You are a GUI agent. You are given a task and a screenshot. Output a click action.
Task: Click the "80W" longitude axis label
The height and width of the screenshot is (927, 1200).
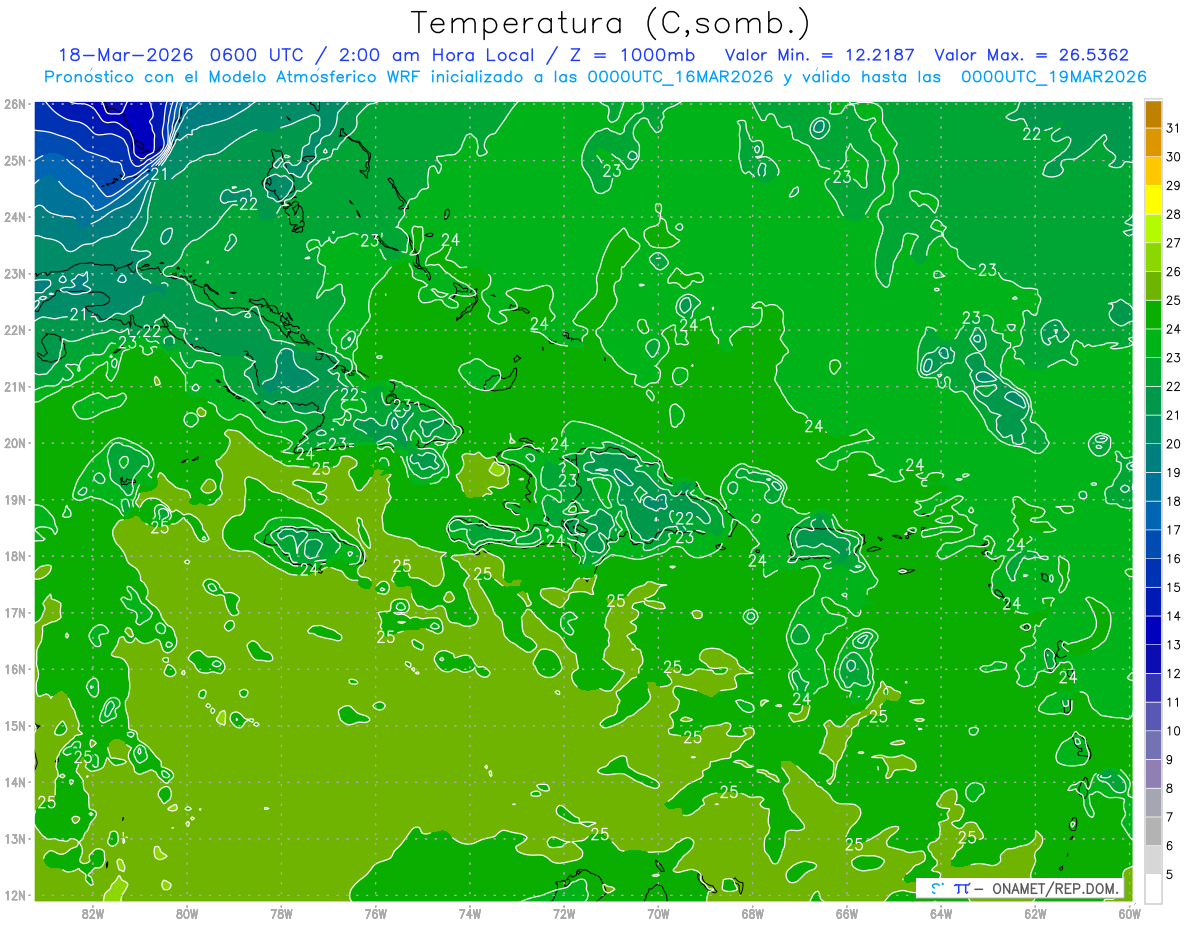tap(187, 912)
